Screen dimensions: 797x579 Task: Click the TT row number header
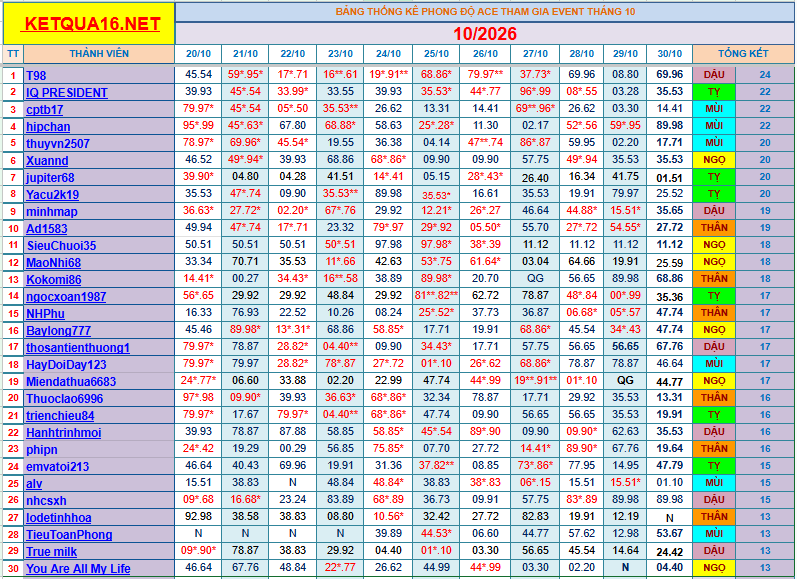(13, 54)
